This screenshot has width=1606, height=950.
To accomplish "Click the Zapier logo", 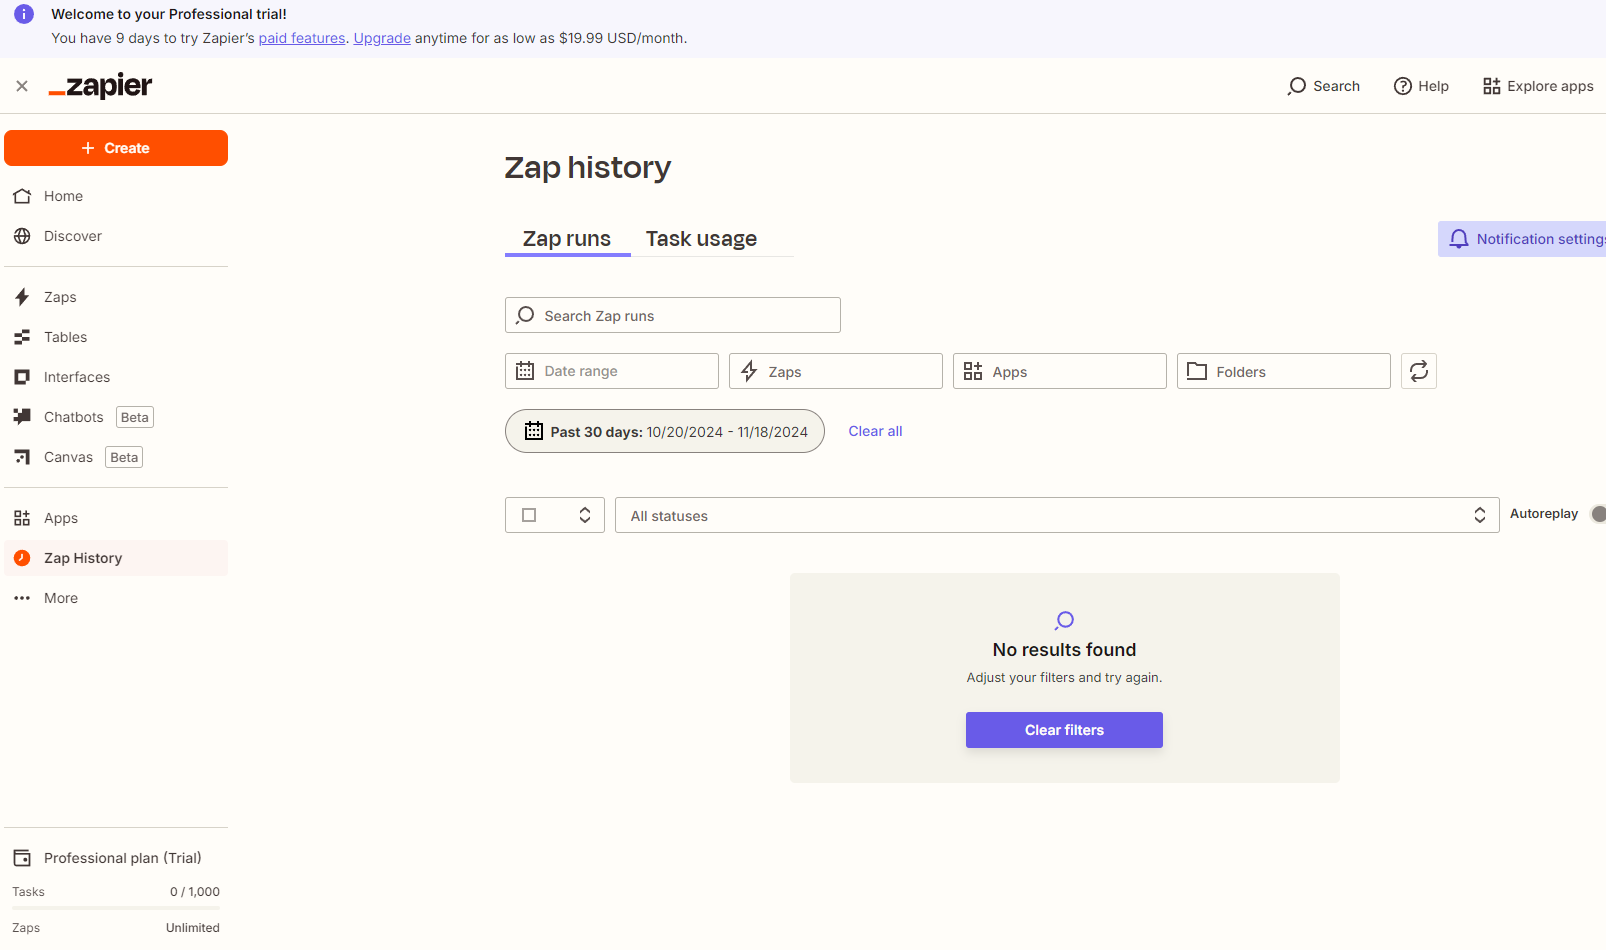I will point(100,86).
